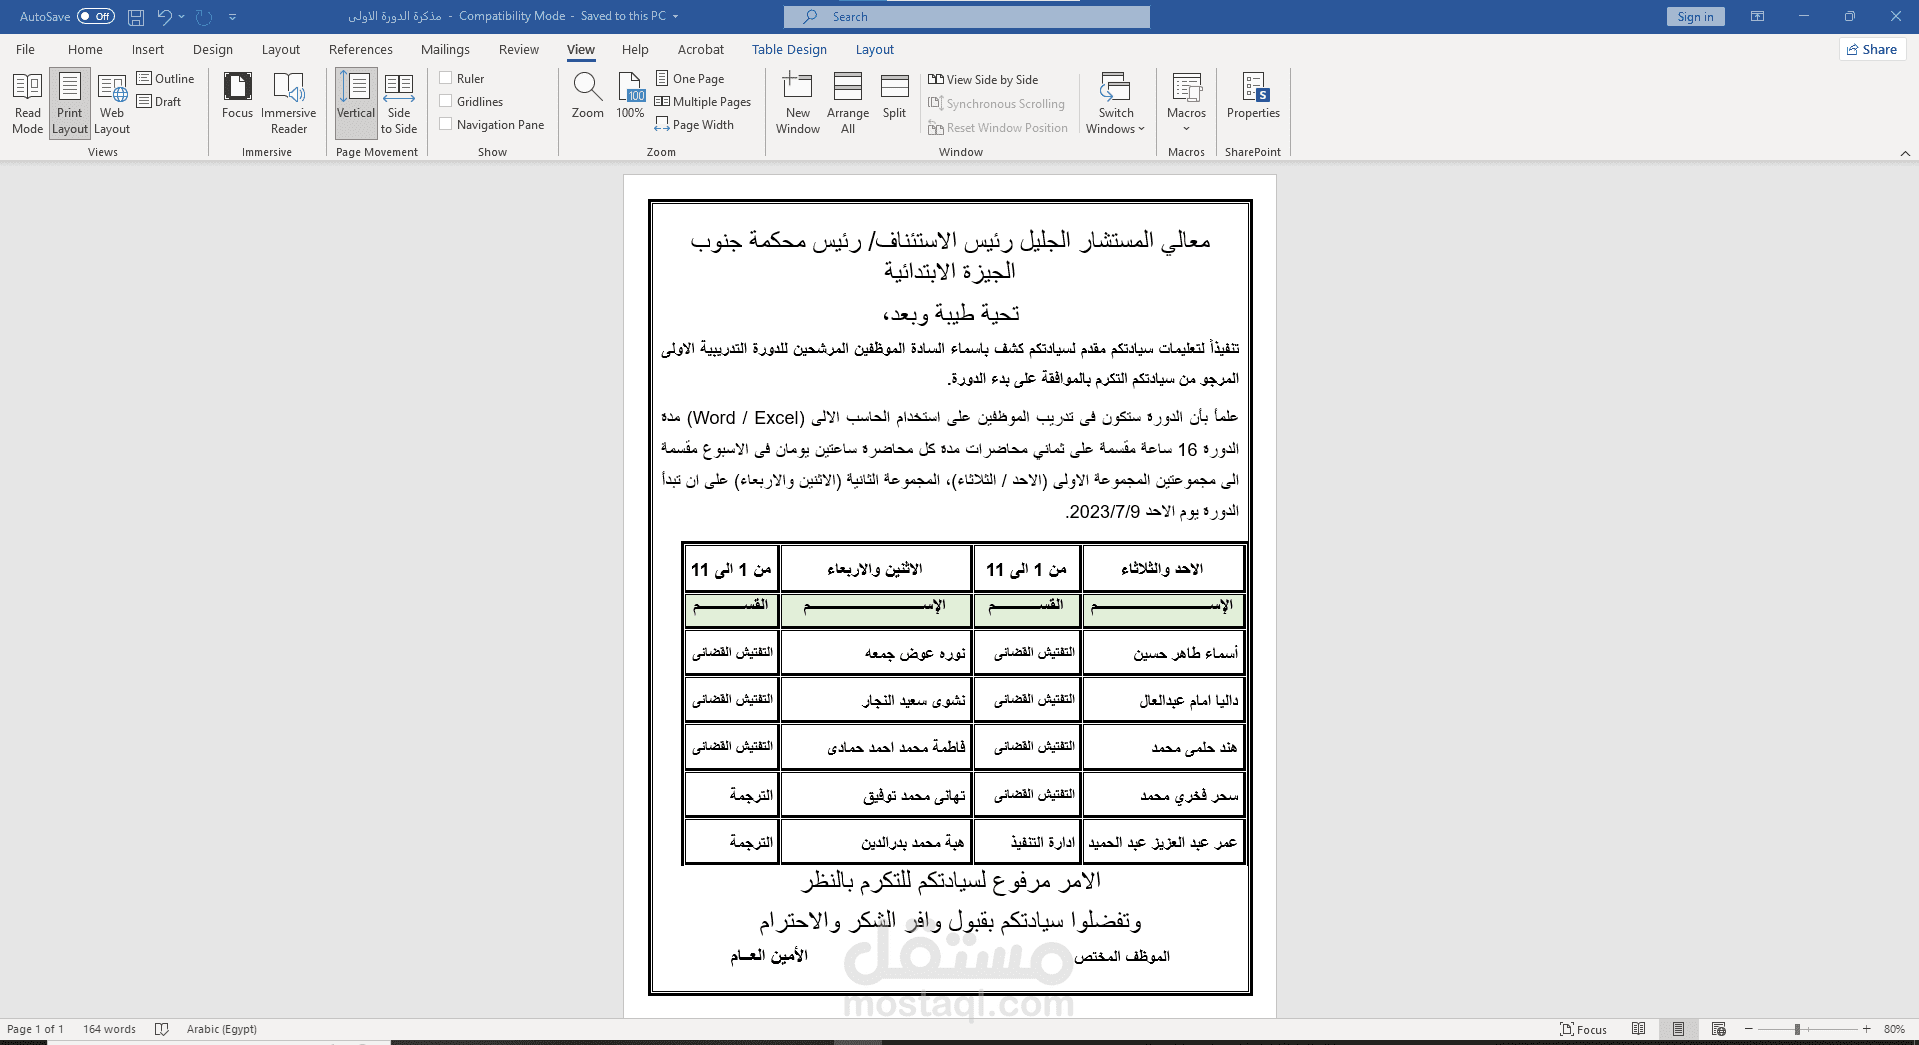Switch to Web Layout view

(112, 103)
